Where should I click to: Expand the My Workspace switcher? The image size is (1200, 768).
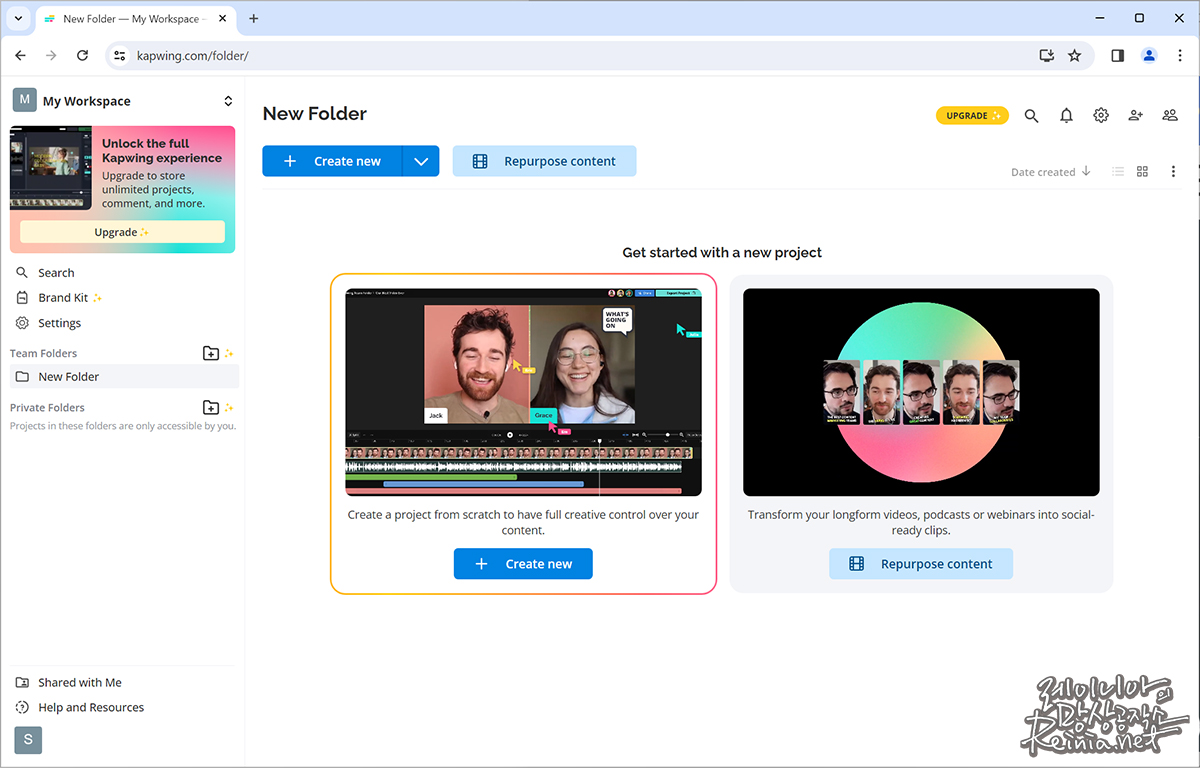(228, 101)
